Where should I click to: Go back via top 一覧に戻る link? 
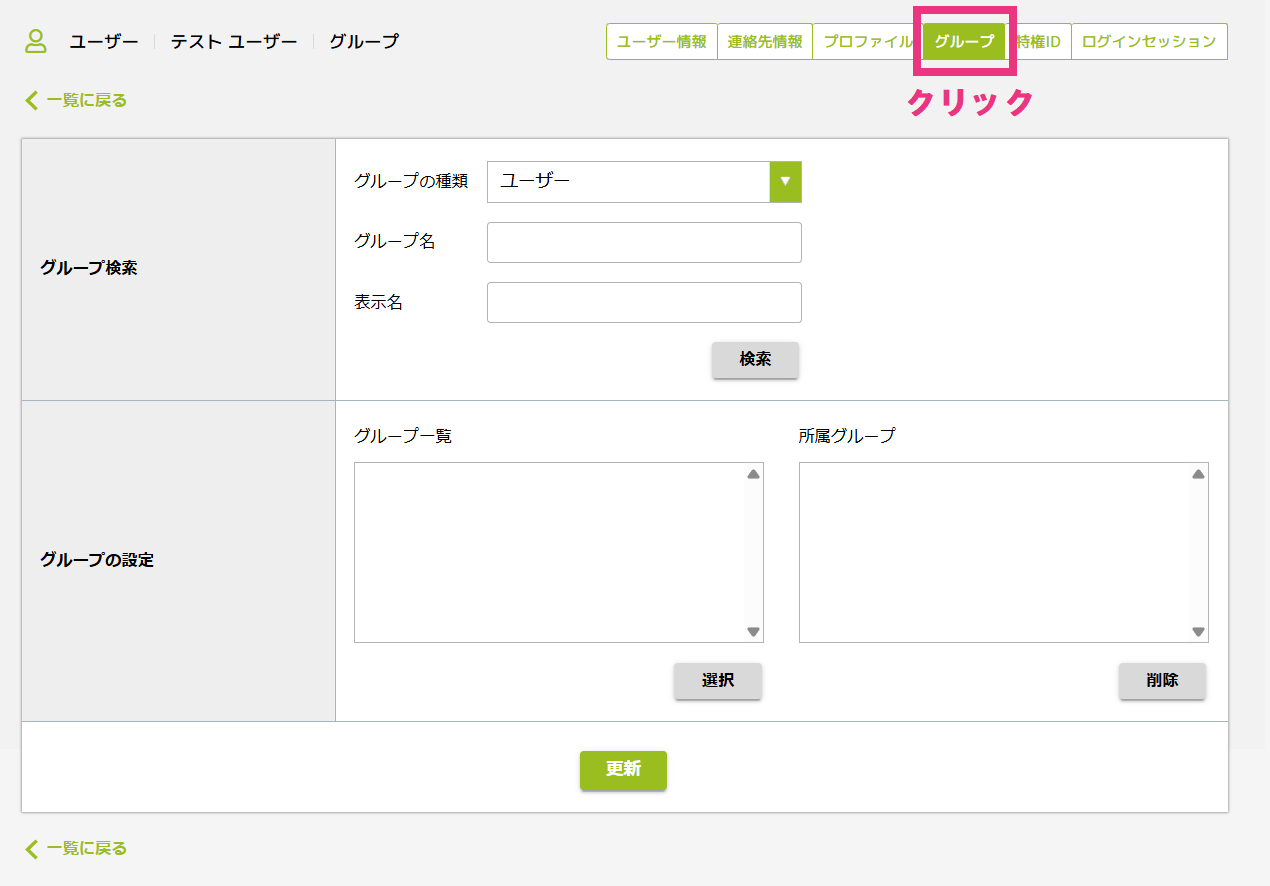76,100
